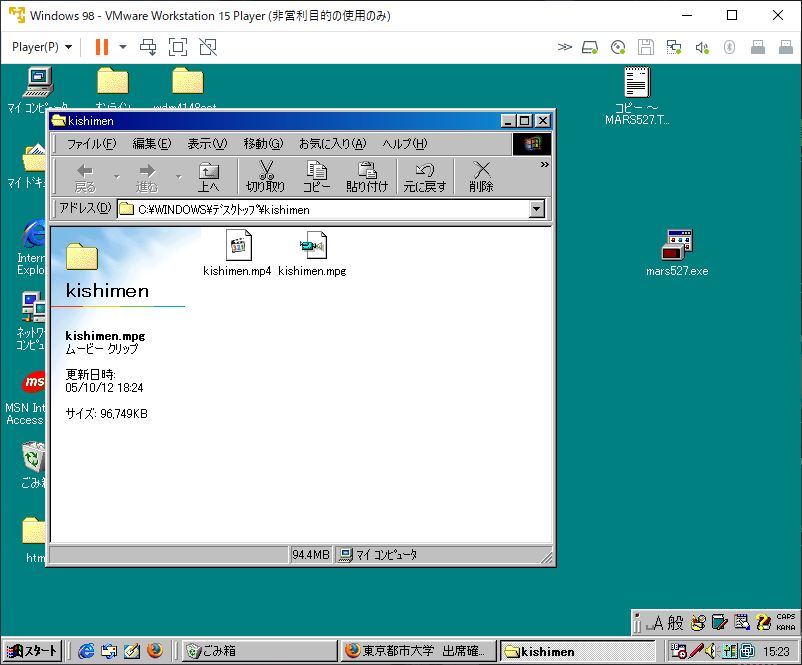
Task: Open the ファイル(F) menu
Action: pos(92,144)
